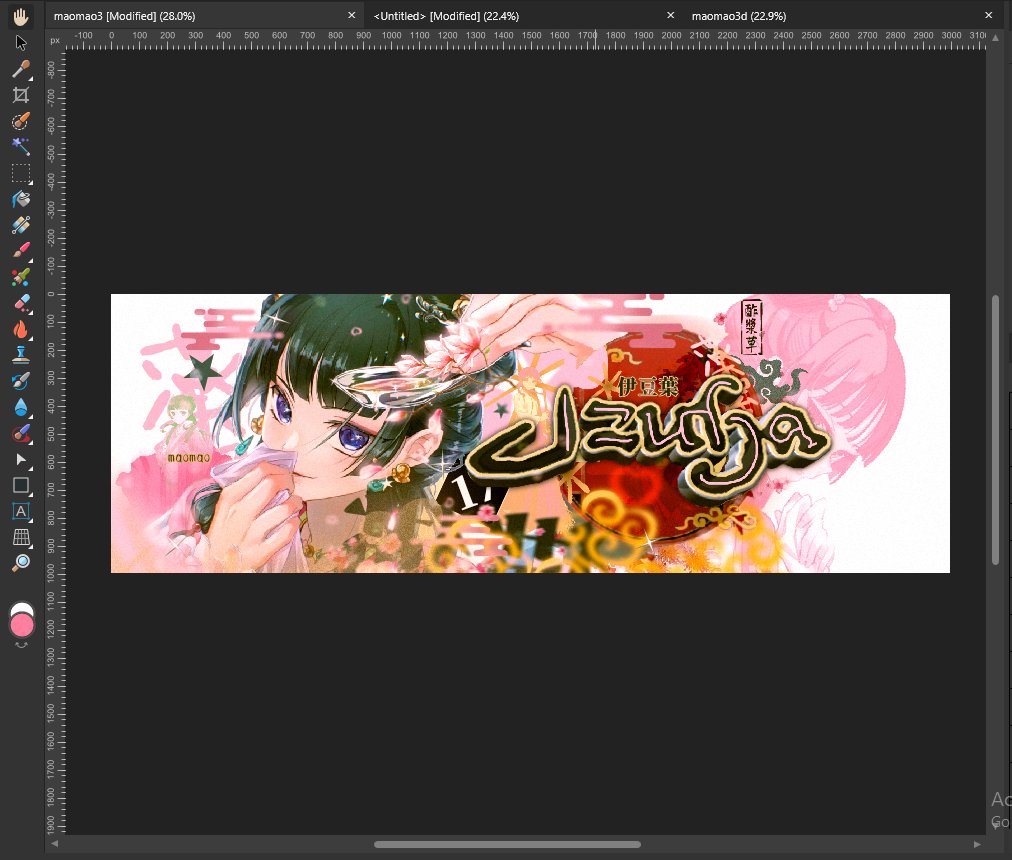Select the Flood Select magic wand

coord(21,147)
